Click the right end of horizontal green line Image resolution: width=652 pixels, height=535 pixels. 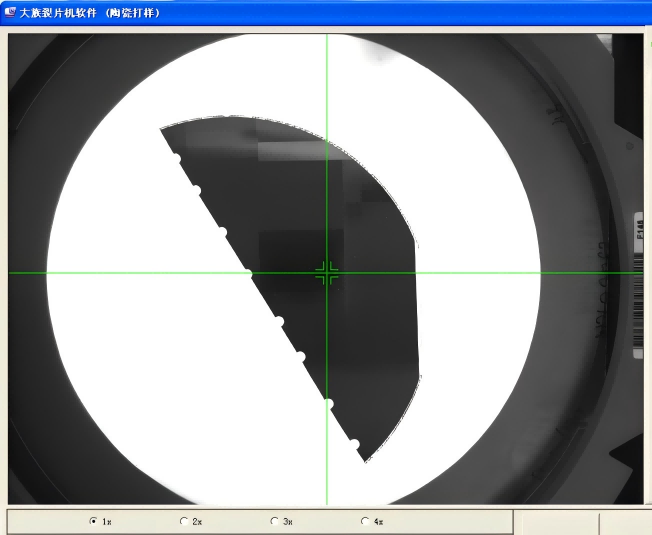(638, 273)
